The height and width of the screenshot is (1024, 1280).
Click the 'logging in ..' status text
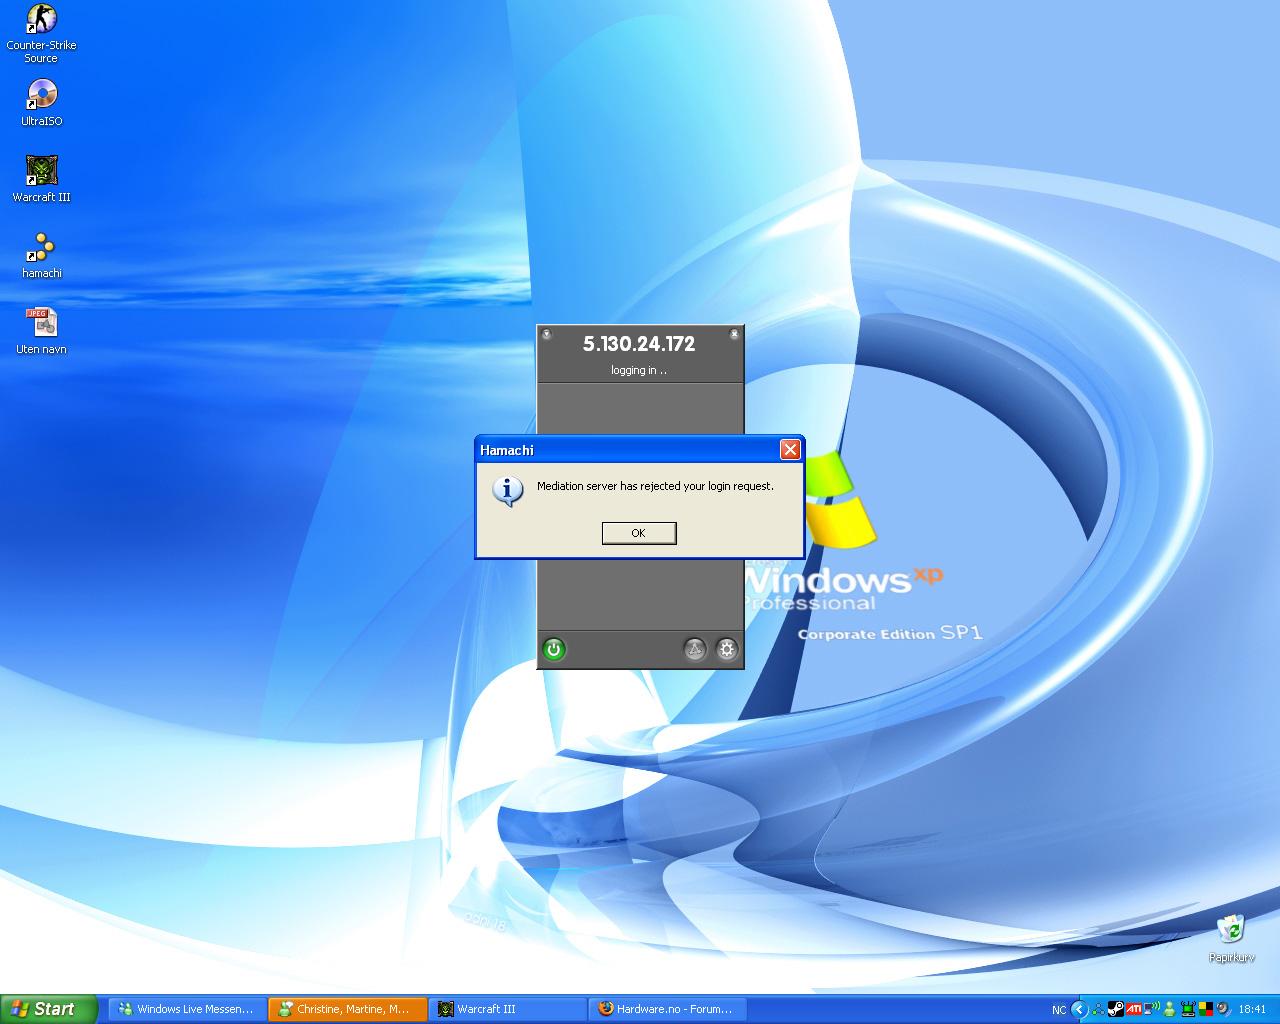[639, 370]
